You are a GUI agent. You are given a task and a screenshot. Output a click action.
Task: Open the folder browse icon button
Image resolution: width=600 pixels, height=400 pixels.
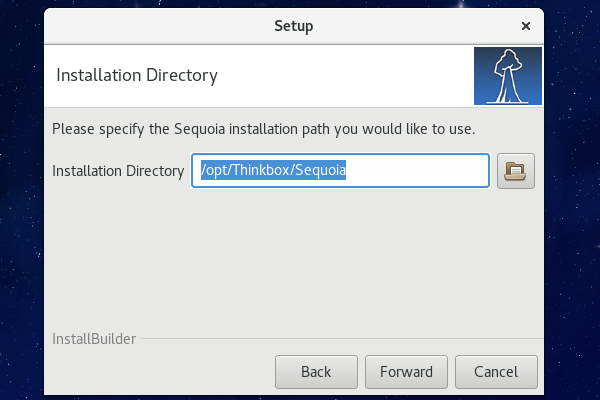[515, 171]
